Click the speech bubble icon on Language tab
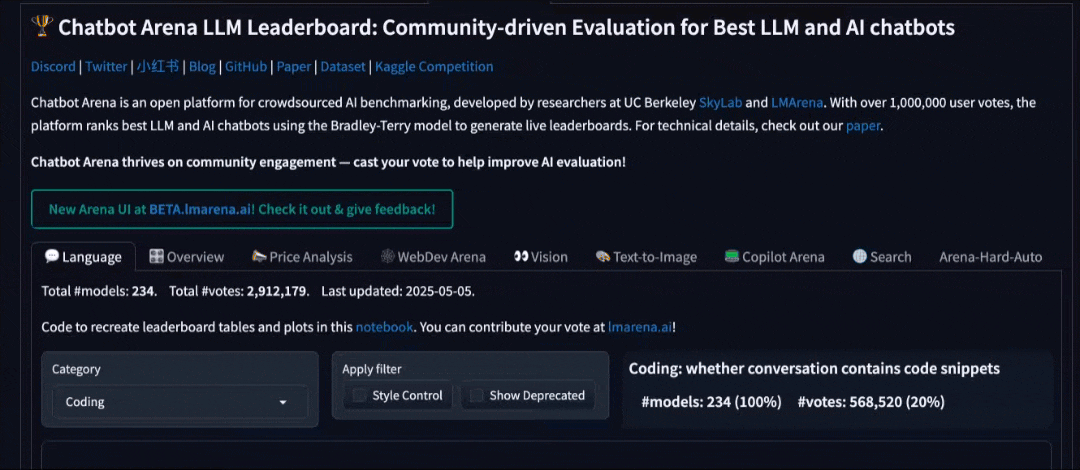This screenshot has width=1080, height=470. point(52,256)
